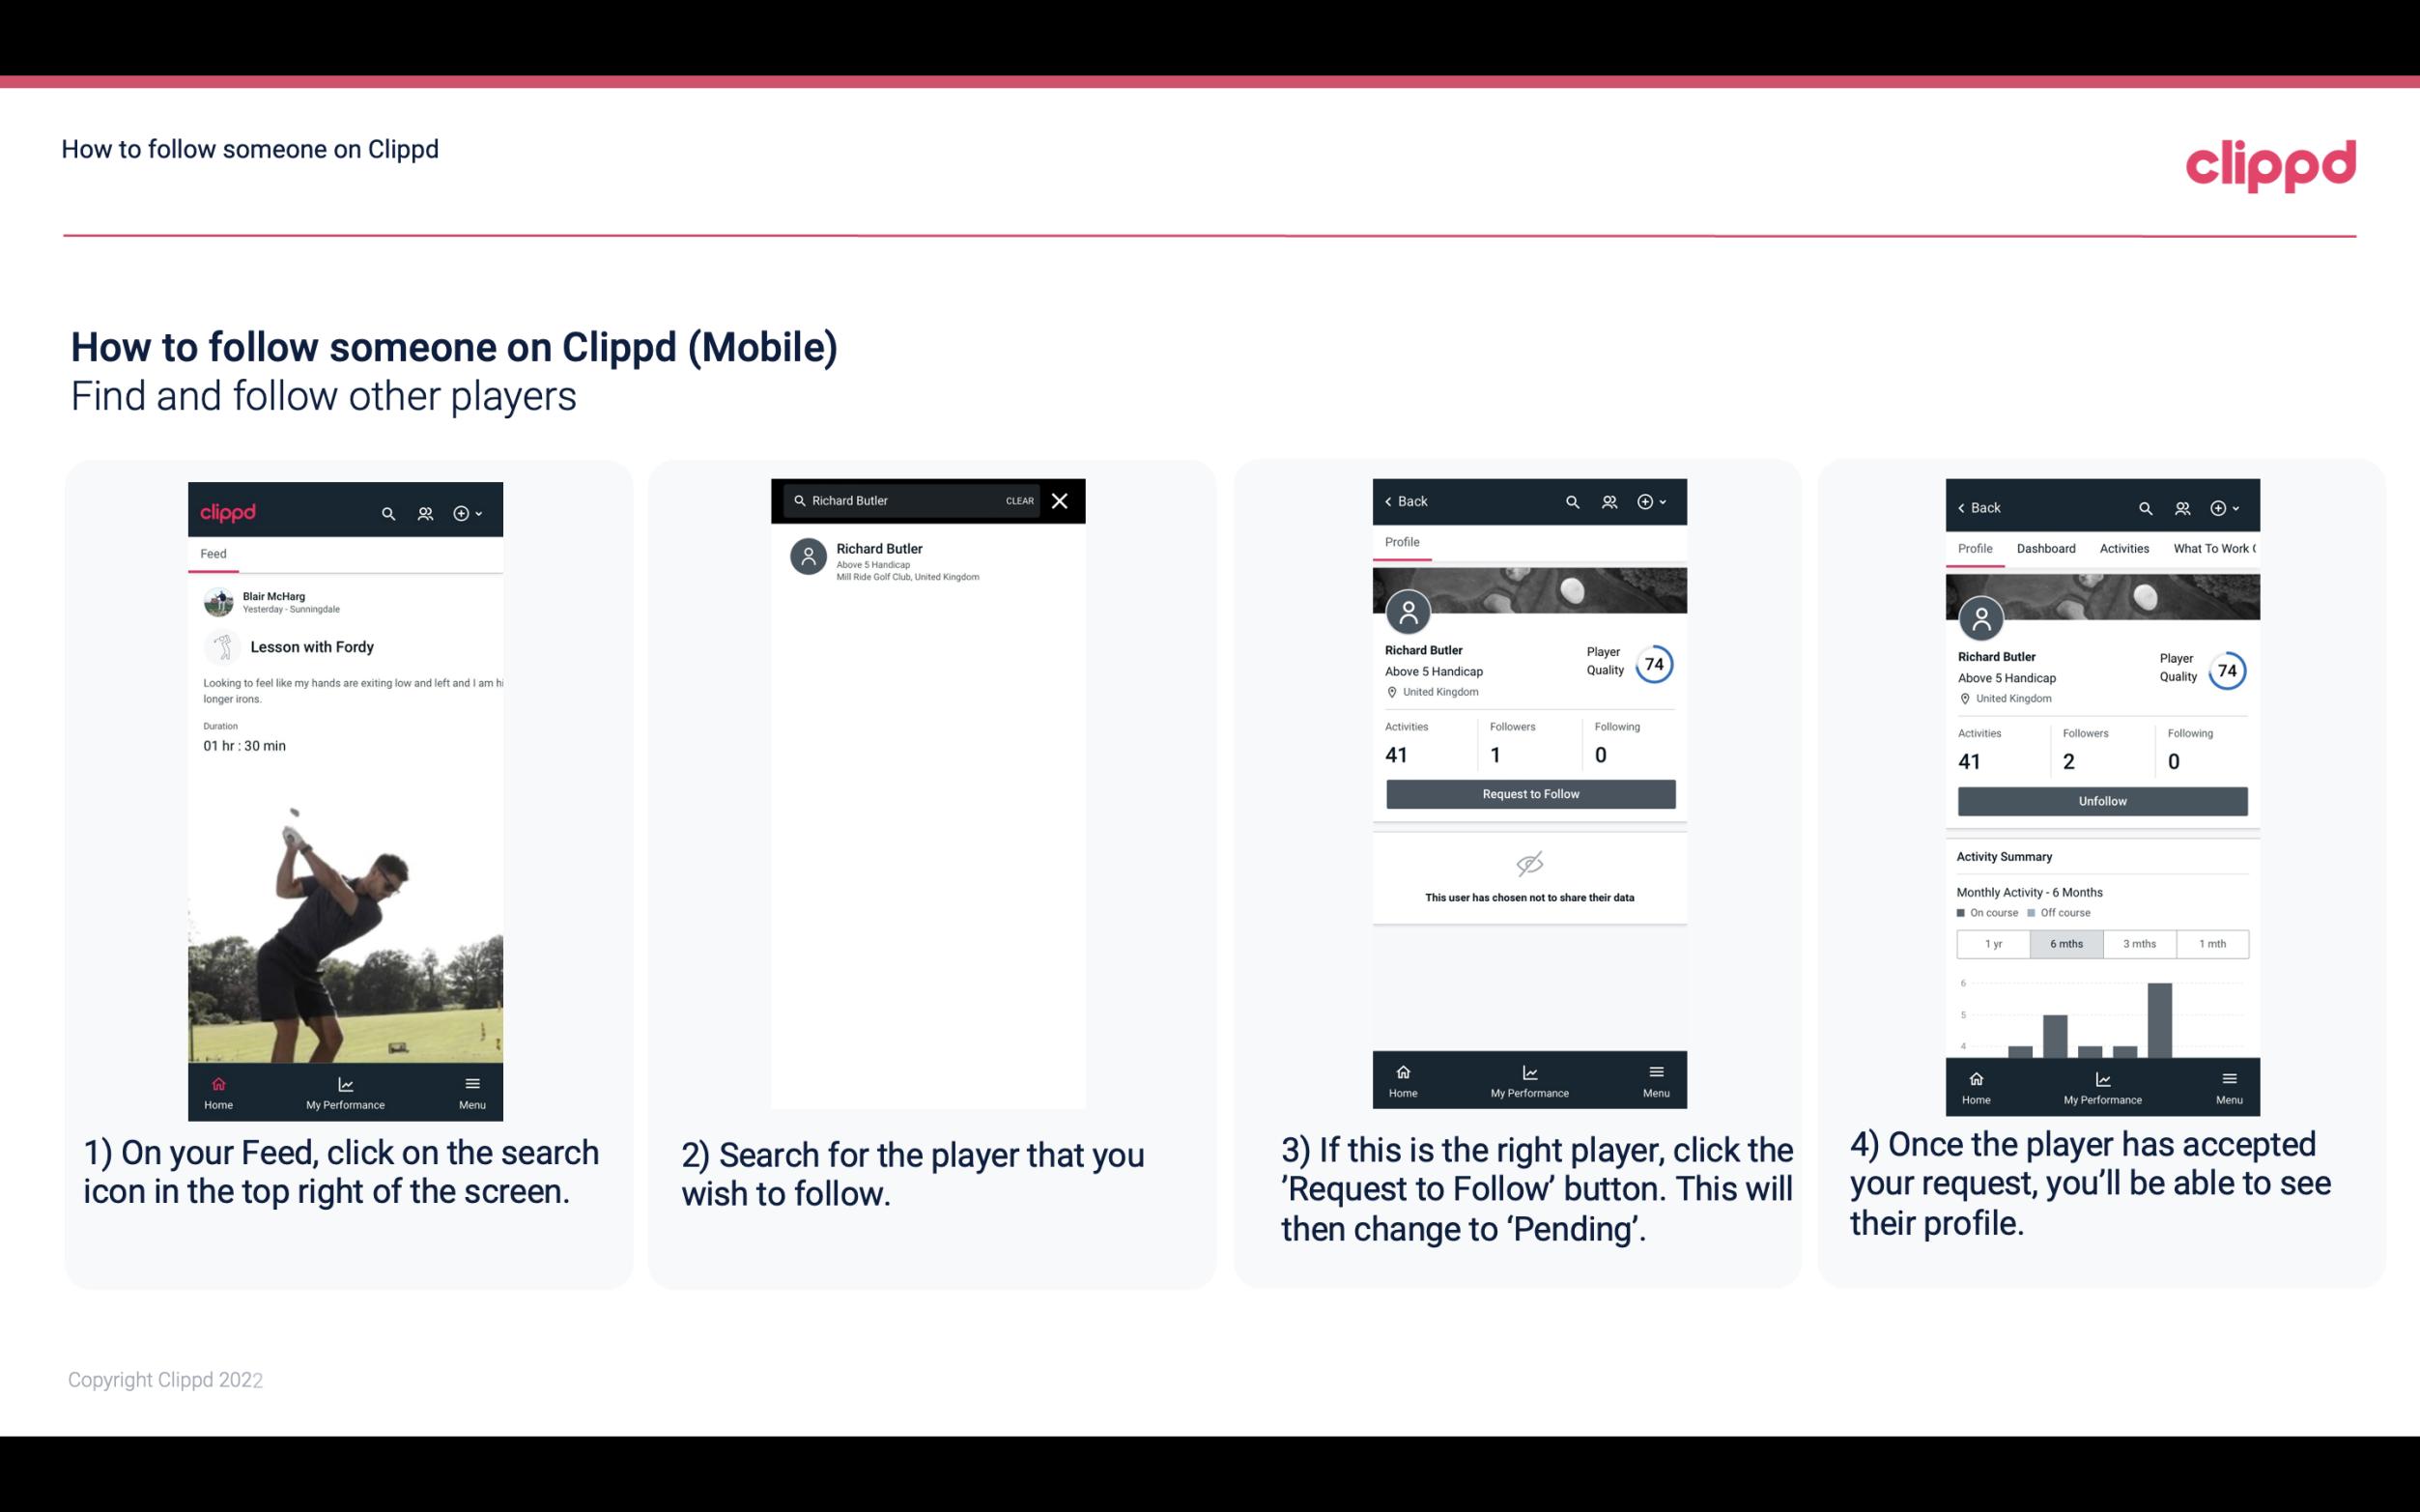The image size is (2420, 1512).
Task: Click the Request to Follow button
Action: click(1530, 792)
